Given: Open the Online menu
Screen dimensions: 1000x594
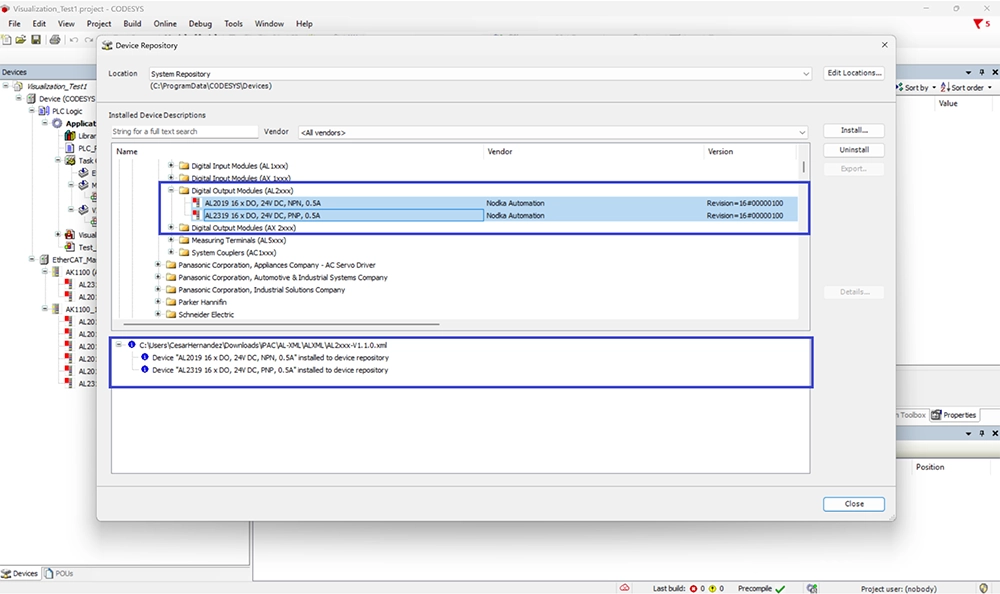Looking at the screenshot, I should (165, 24).
